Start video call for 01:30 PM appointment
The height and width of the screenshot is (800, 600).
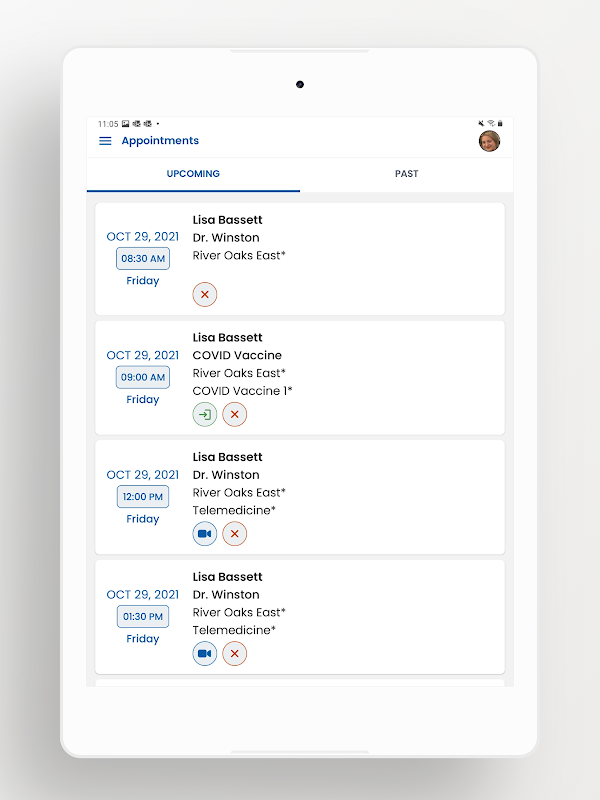[x=205, y=654]
